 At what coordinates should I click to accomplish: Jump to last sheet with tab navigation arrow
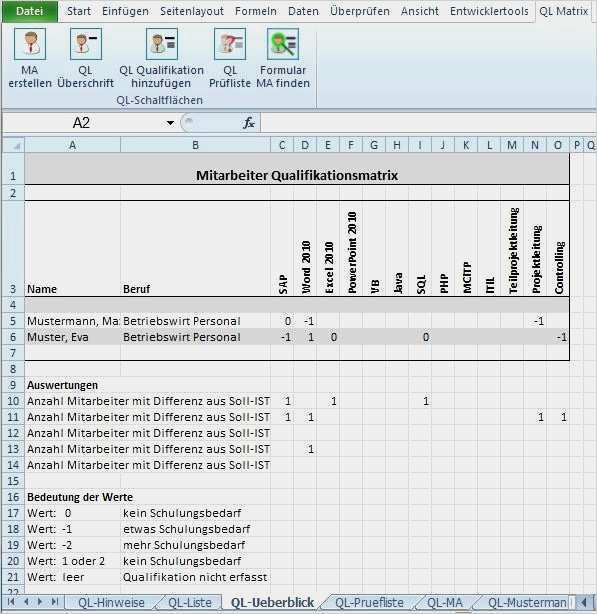click(x=55, y=601)
